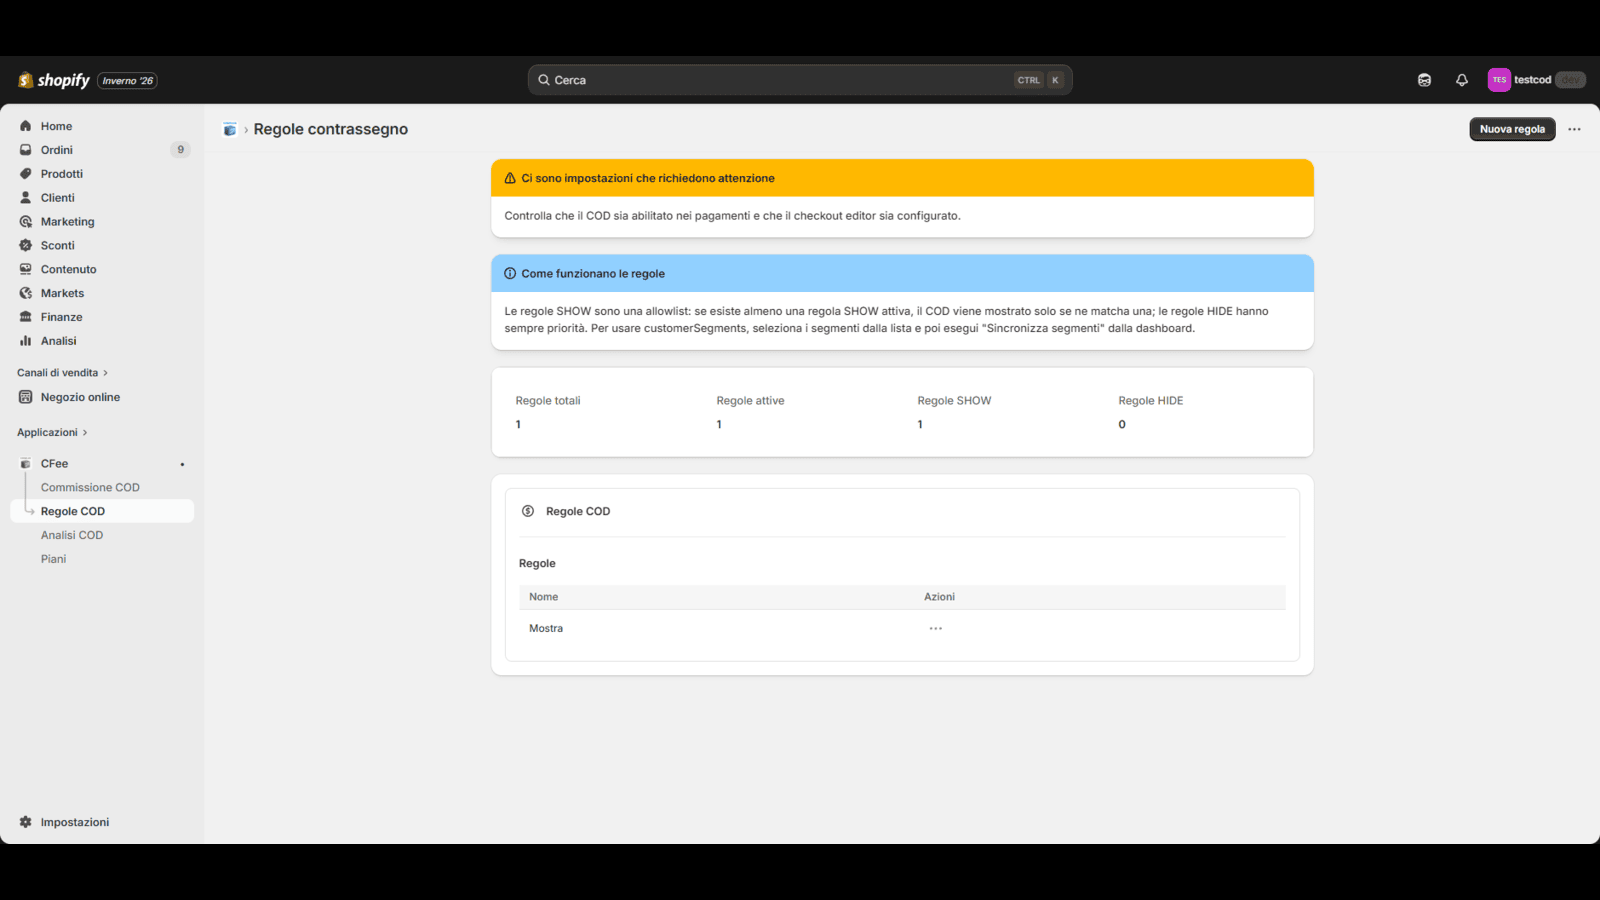
Task: Expand the Applicazioni section
Action: pos(52,432)
